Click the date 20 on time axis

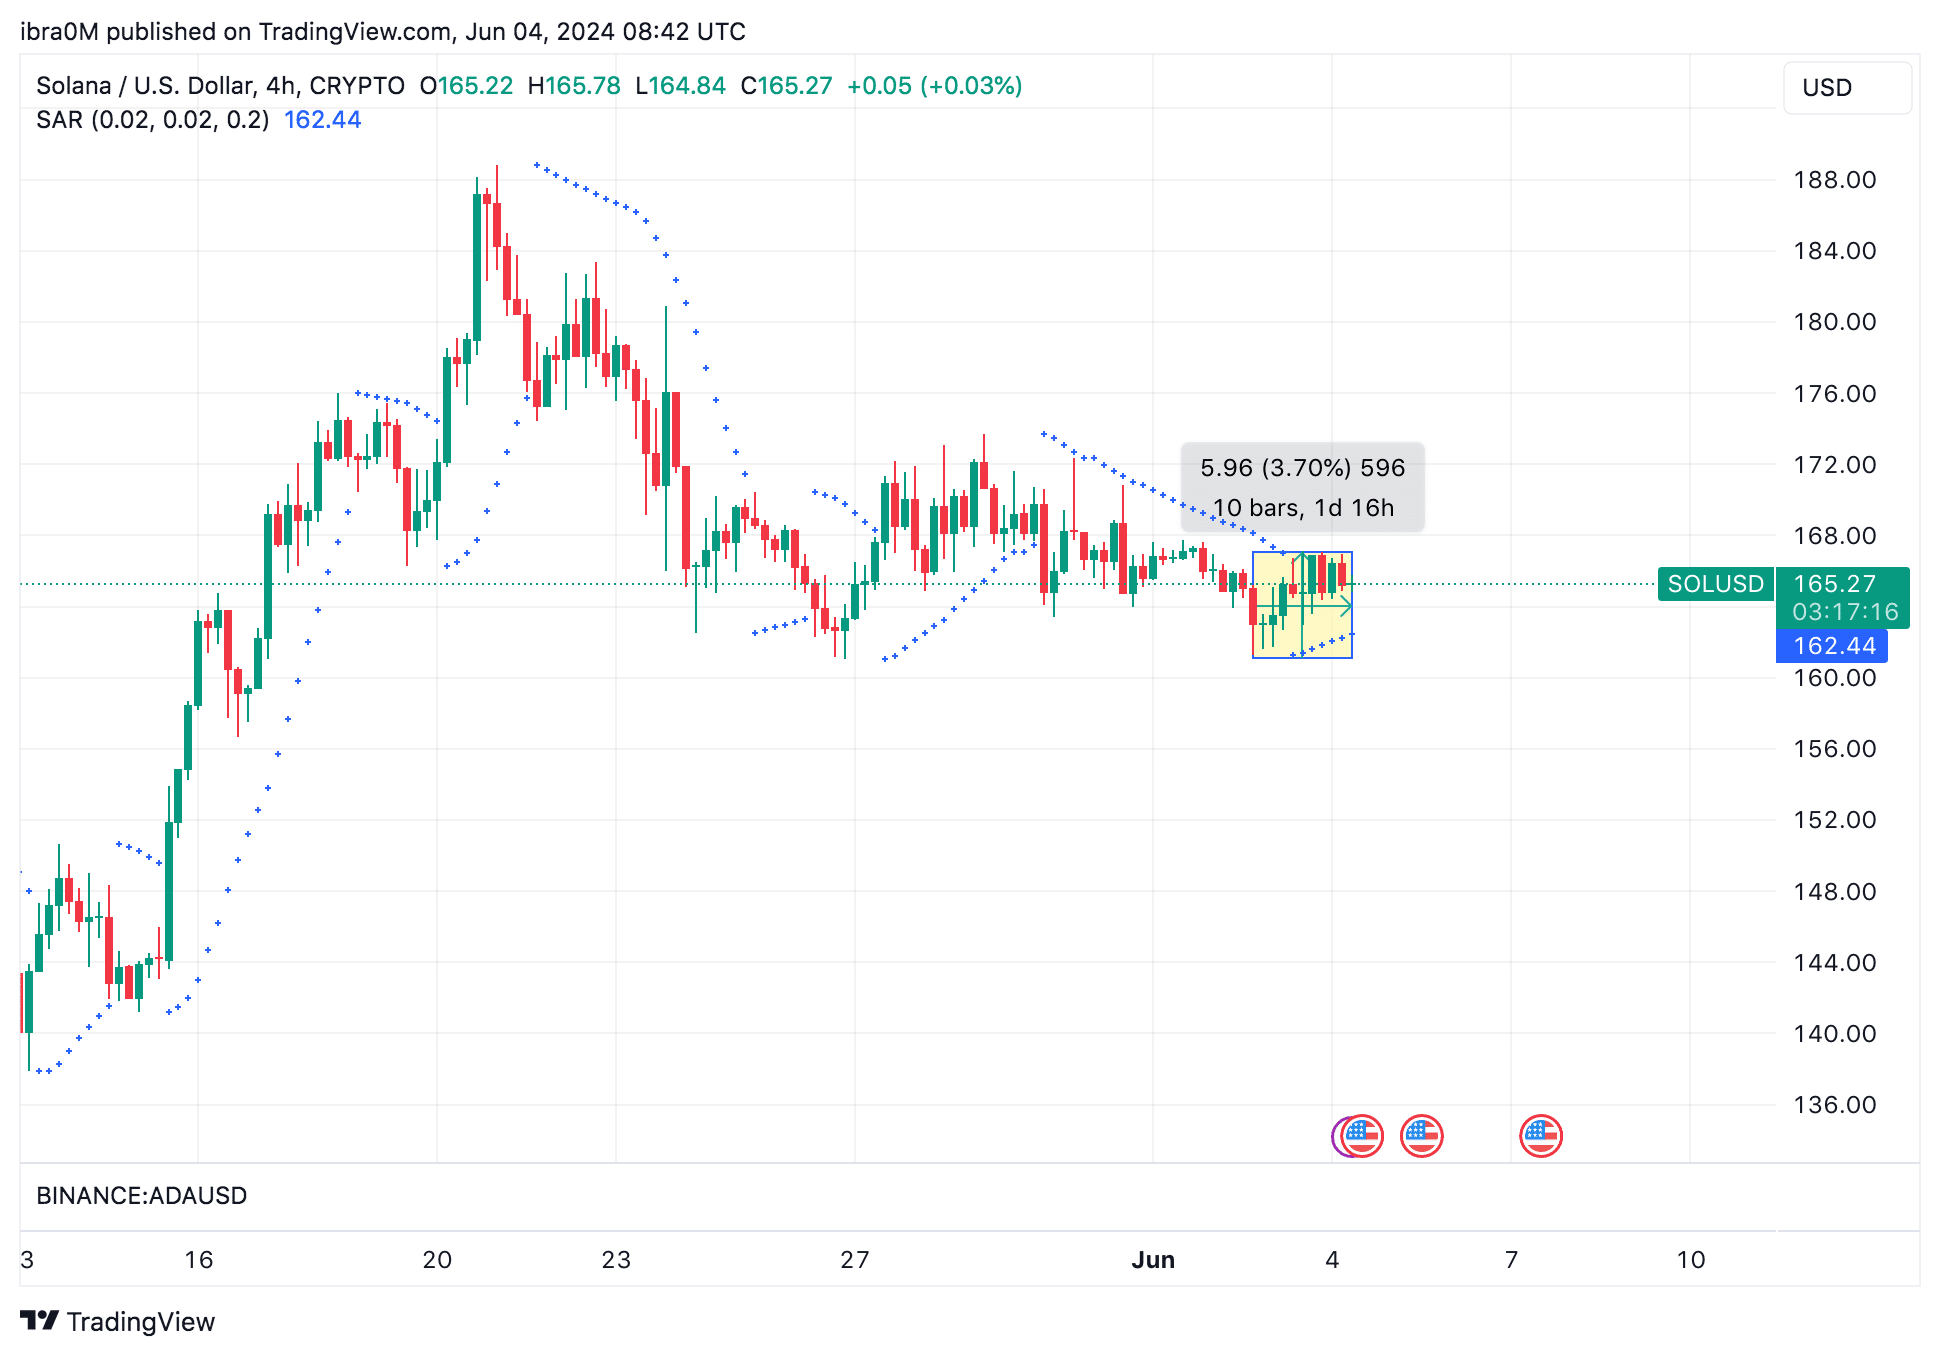coord(437,1260)
